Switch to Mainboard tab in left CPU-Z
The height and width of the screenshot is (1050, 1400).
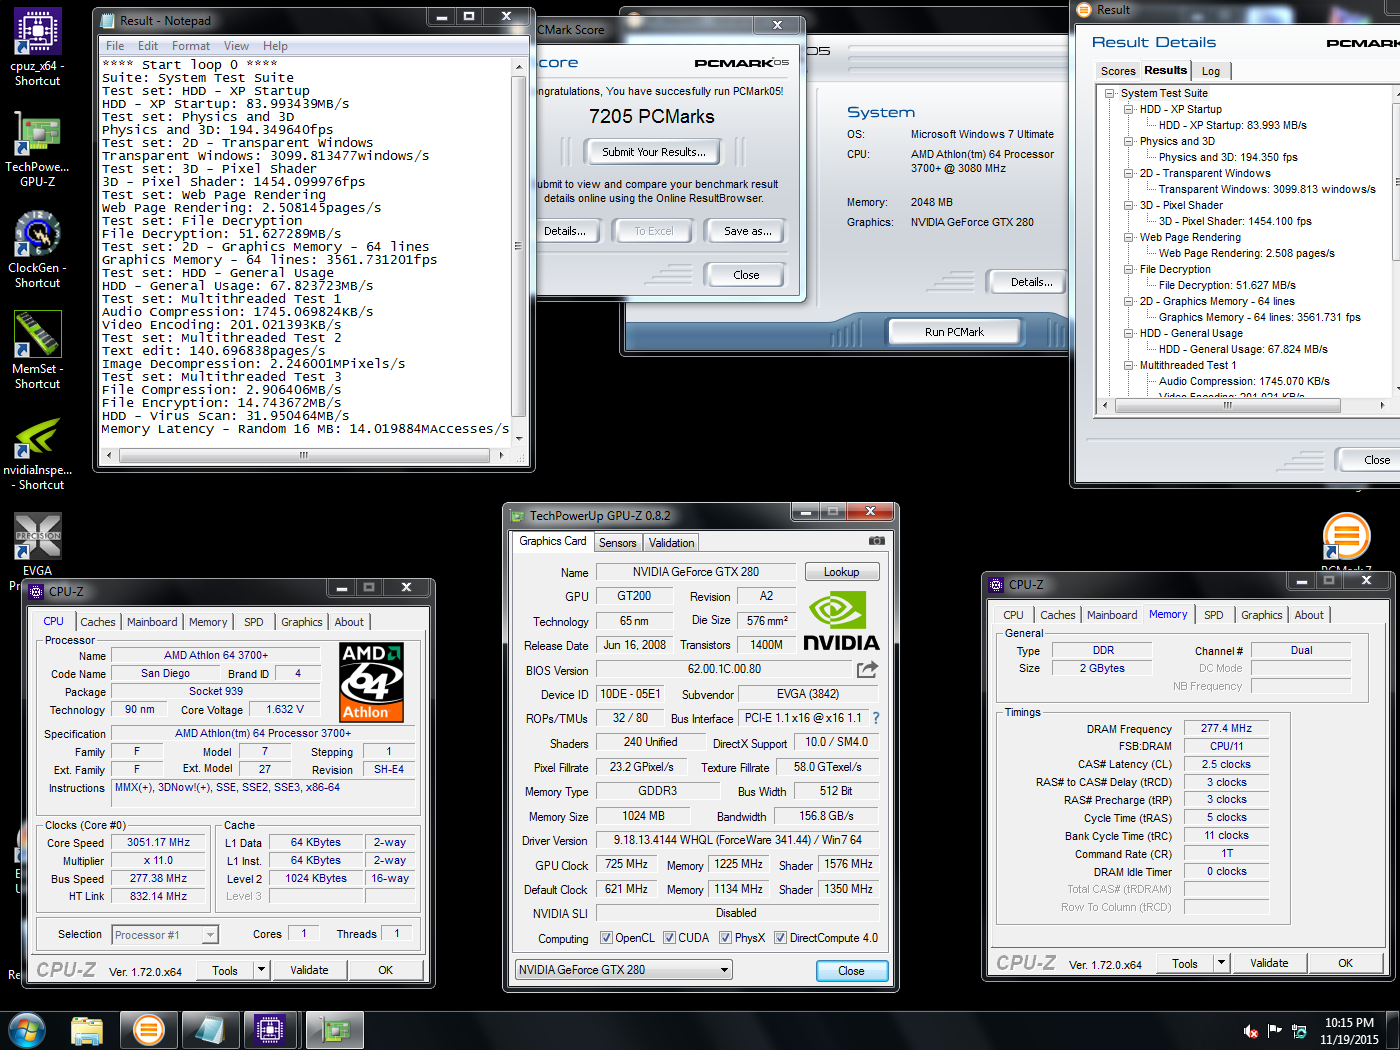click(x=152, y=622)
